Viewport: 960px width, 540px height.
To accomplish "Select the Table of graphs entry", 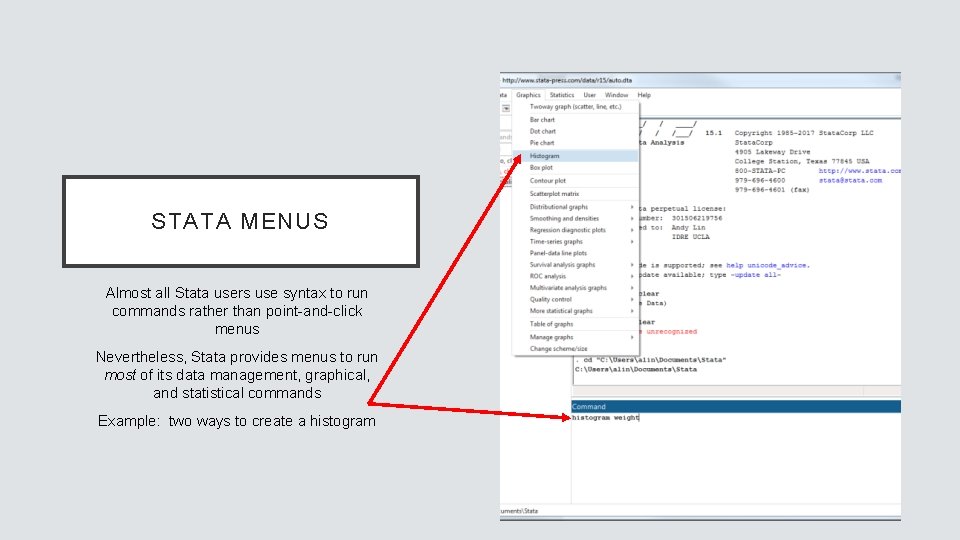I will click(x=575, y=324).
